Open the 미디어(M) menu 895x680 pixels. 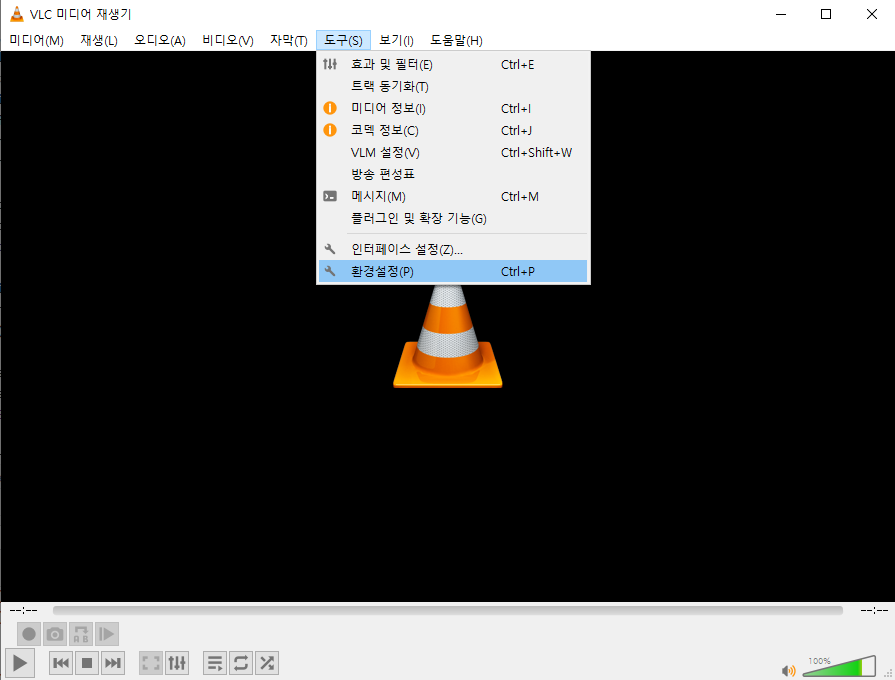pos(37,41)
